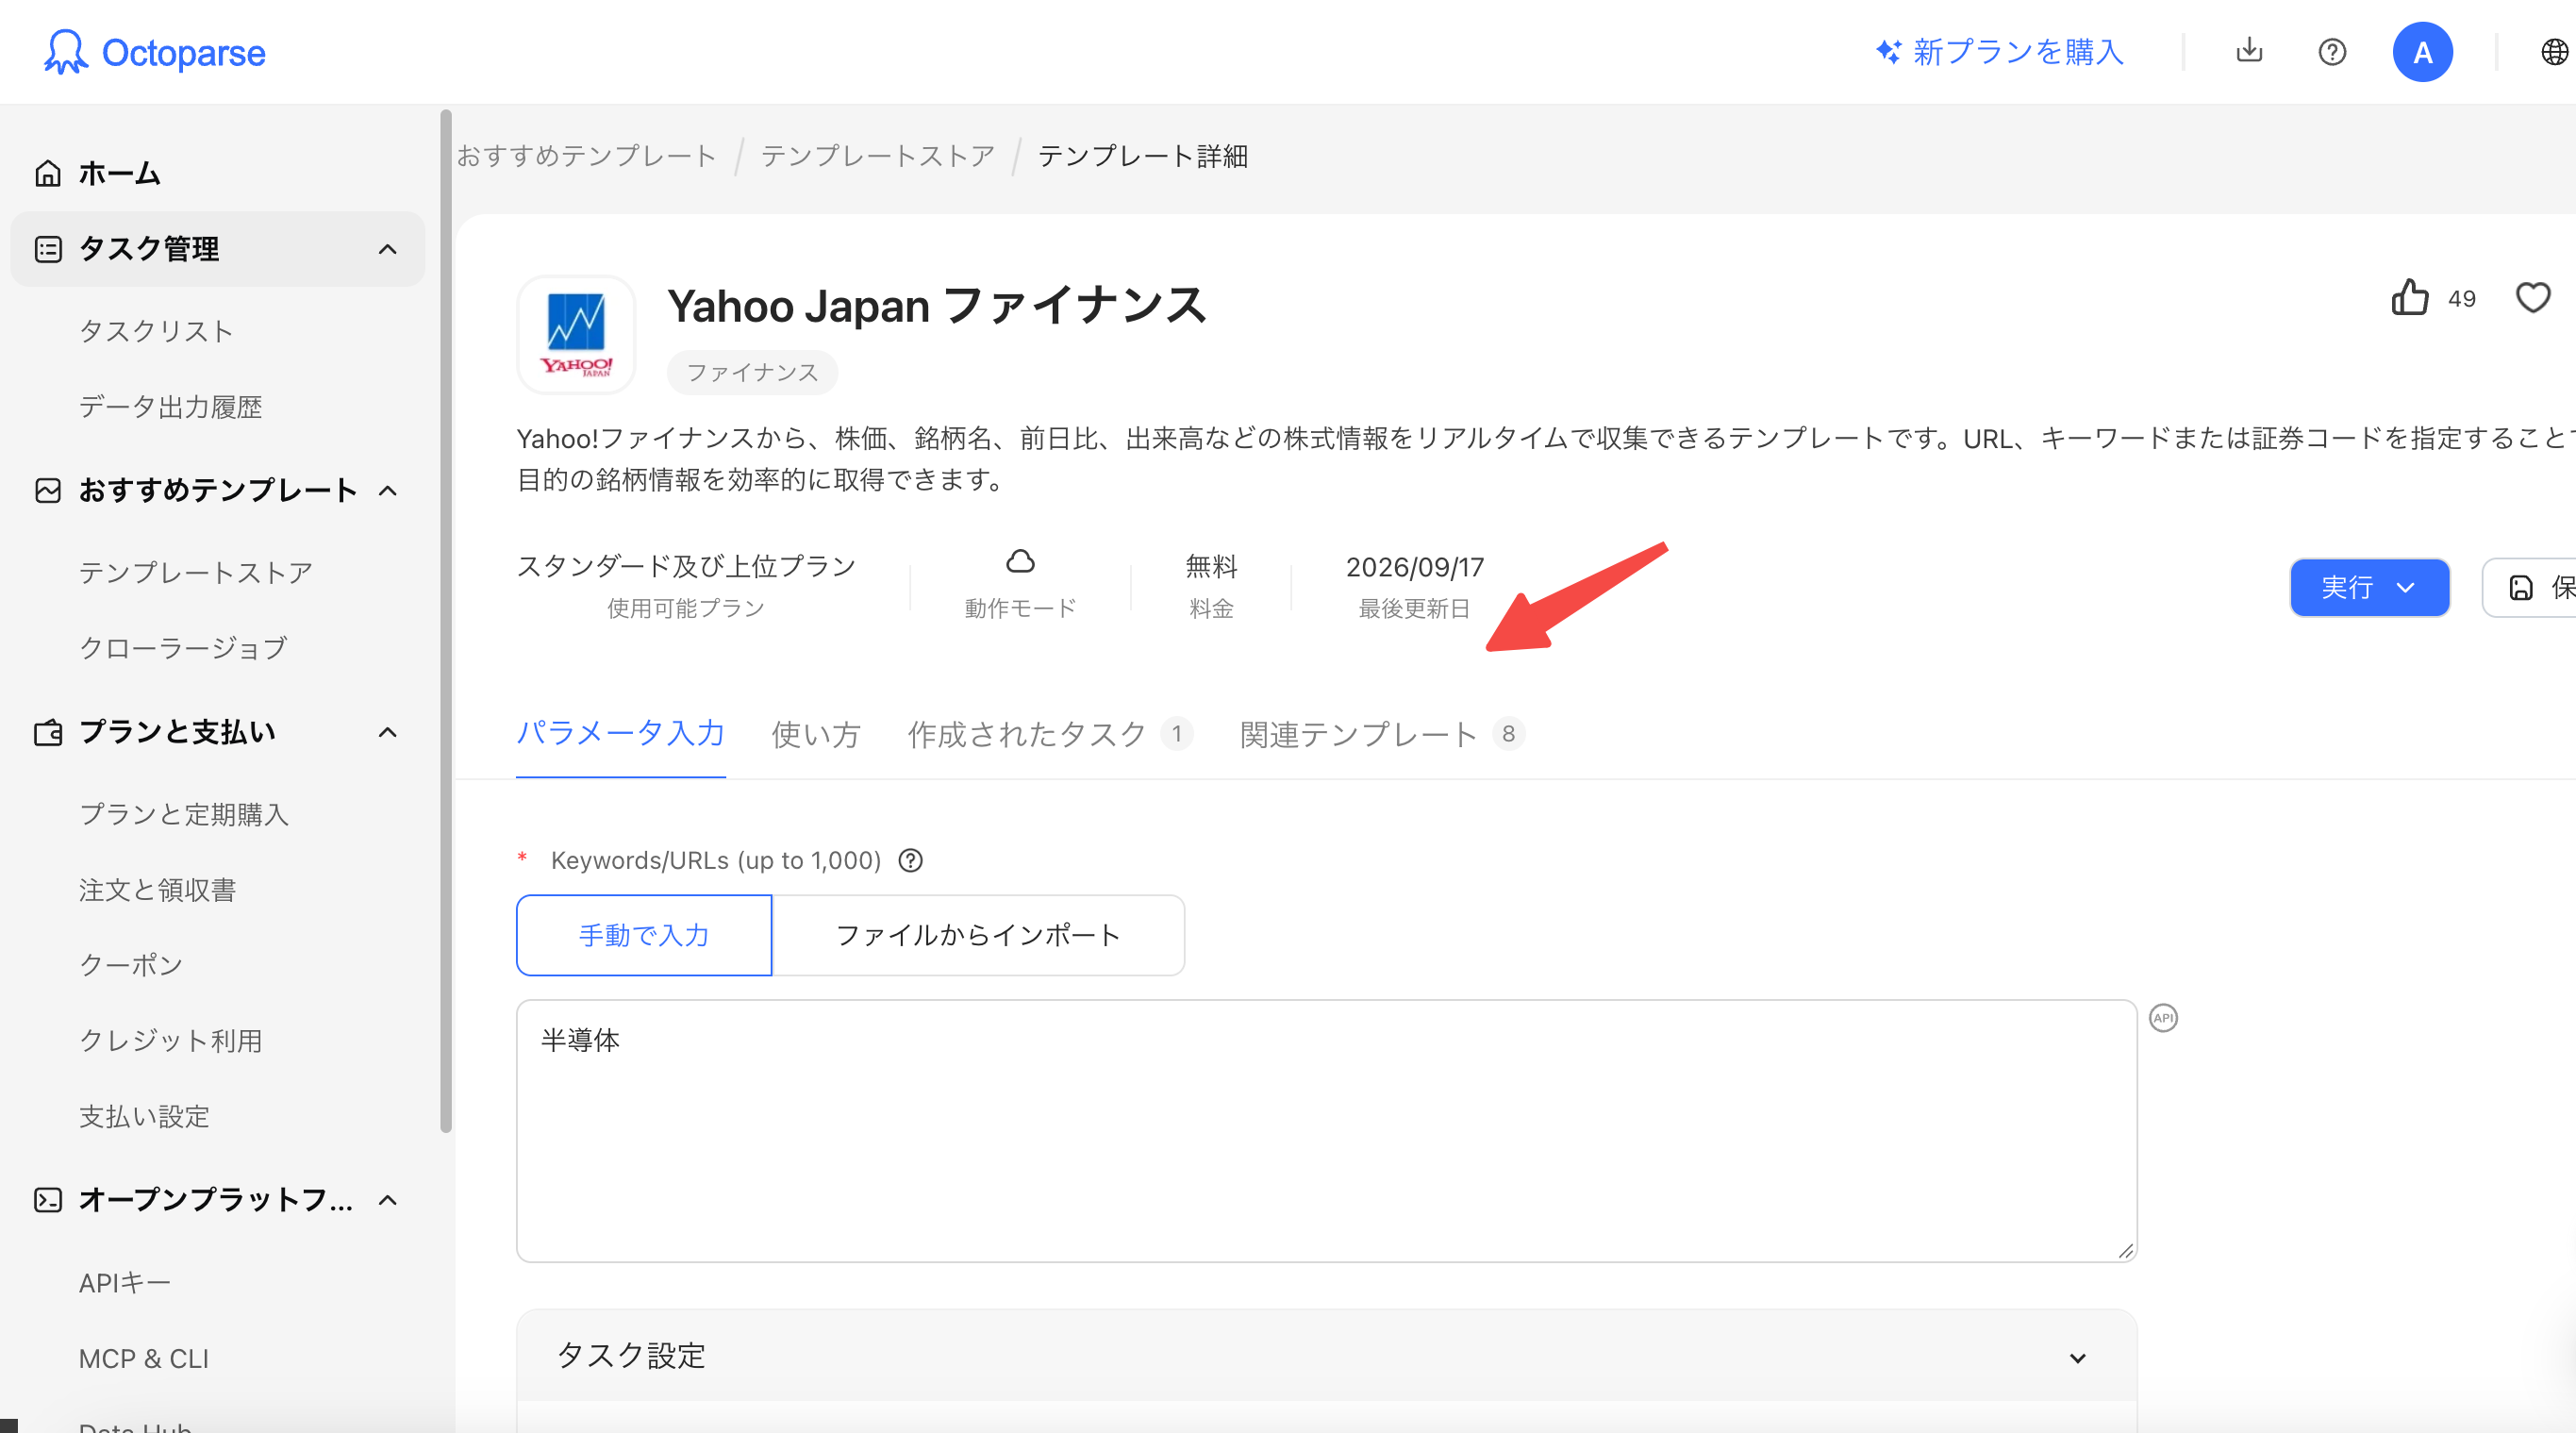Open データ出力履歴 in sidebar

[171, 407]
